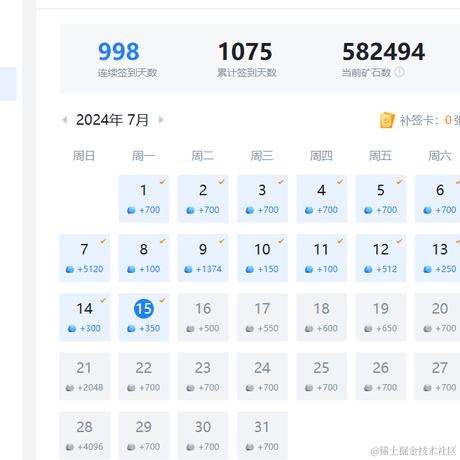Select July 29 calendar cell

coord(144,435)
